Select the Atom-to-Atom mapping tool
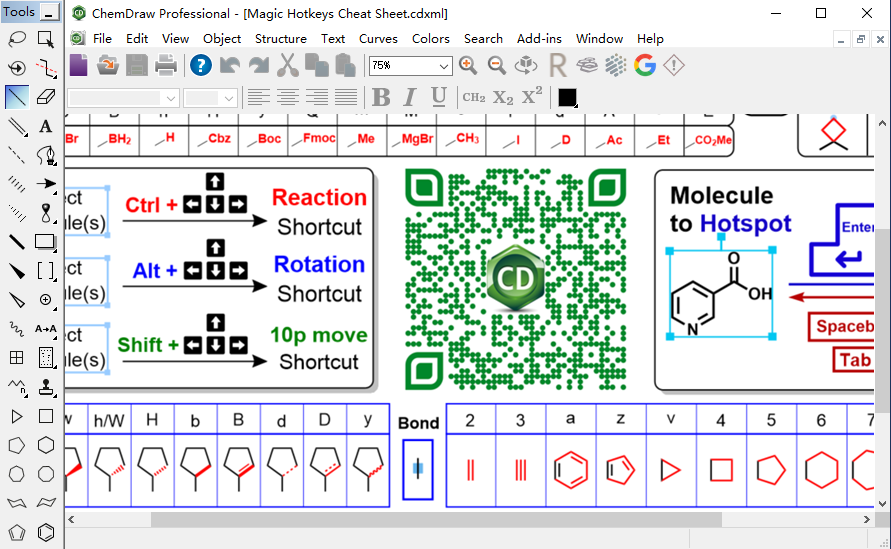This screenshot has width=891, height=549. click(x=45, y=328)
